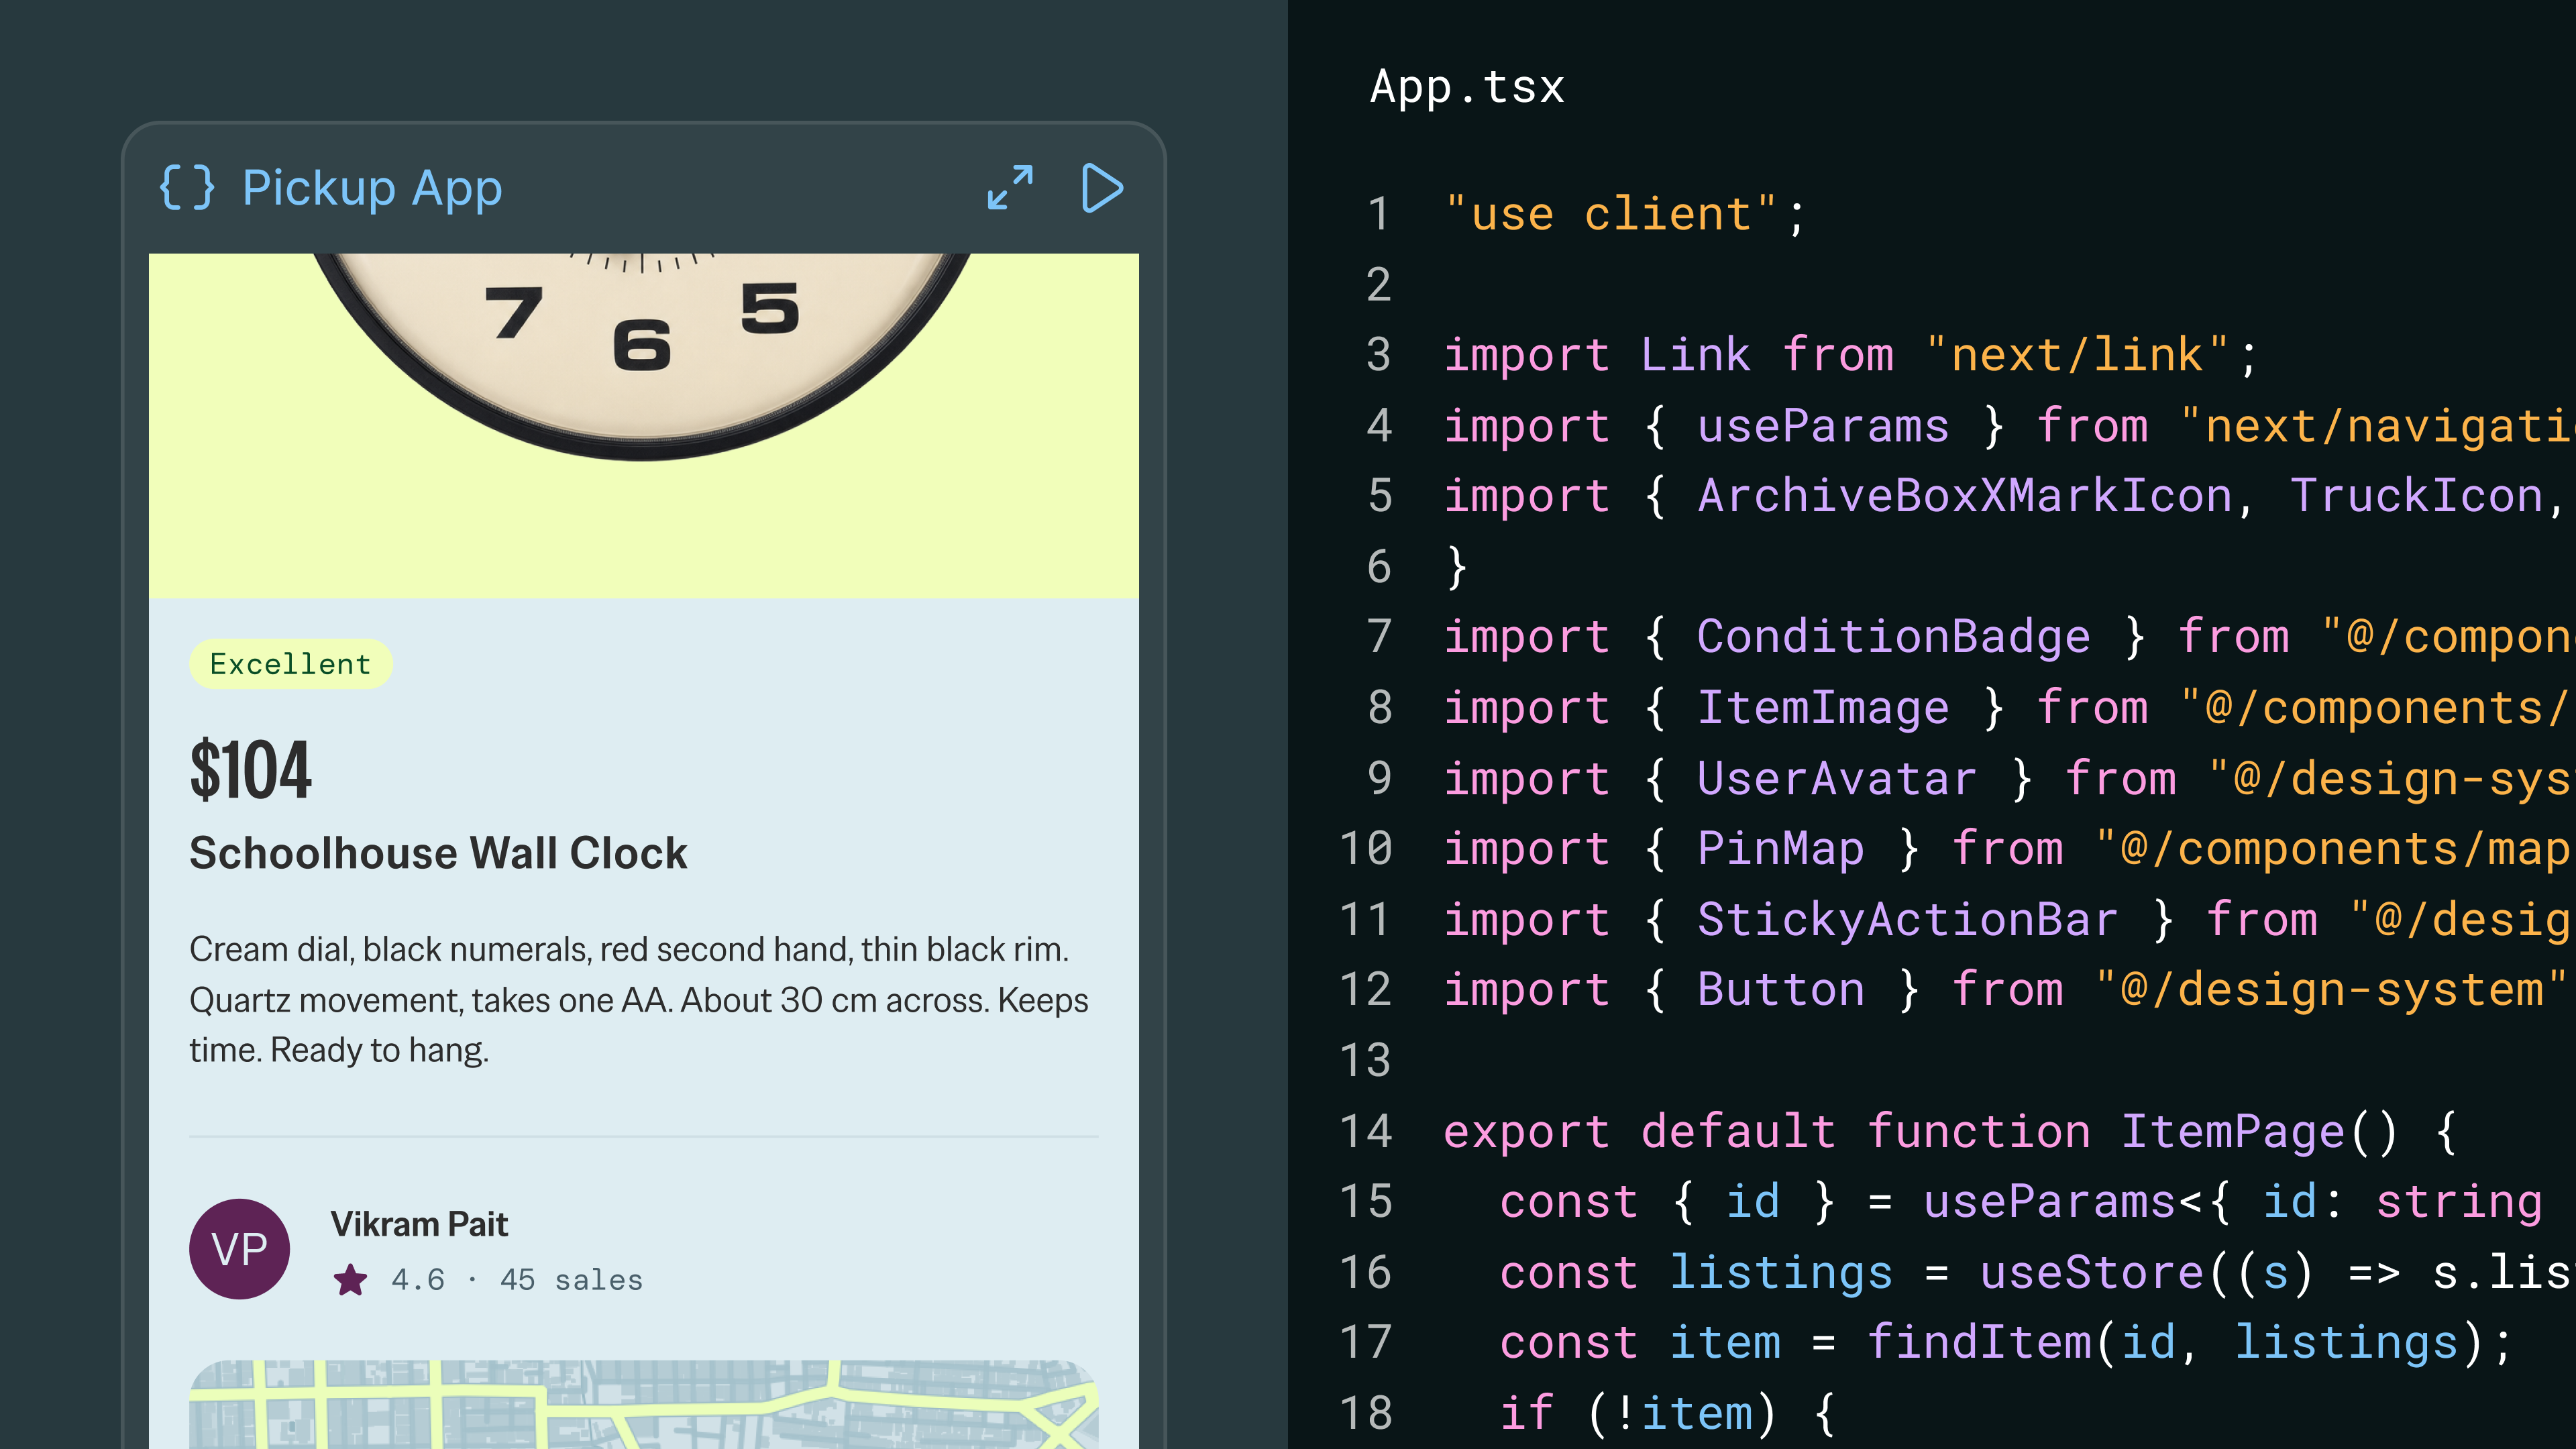Screen dimensions: 2576x1449
Task: Click TruckIcon on line 5
Action: click(2416, 496)
